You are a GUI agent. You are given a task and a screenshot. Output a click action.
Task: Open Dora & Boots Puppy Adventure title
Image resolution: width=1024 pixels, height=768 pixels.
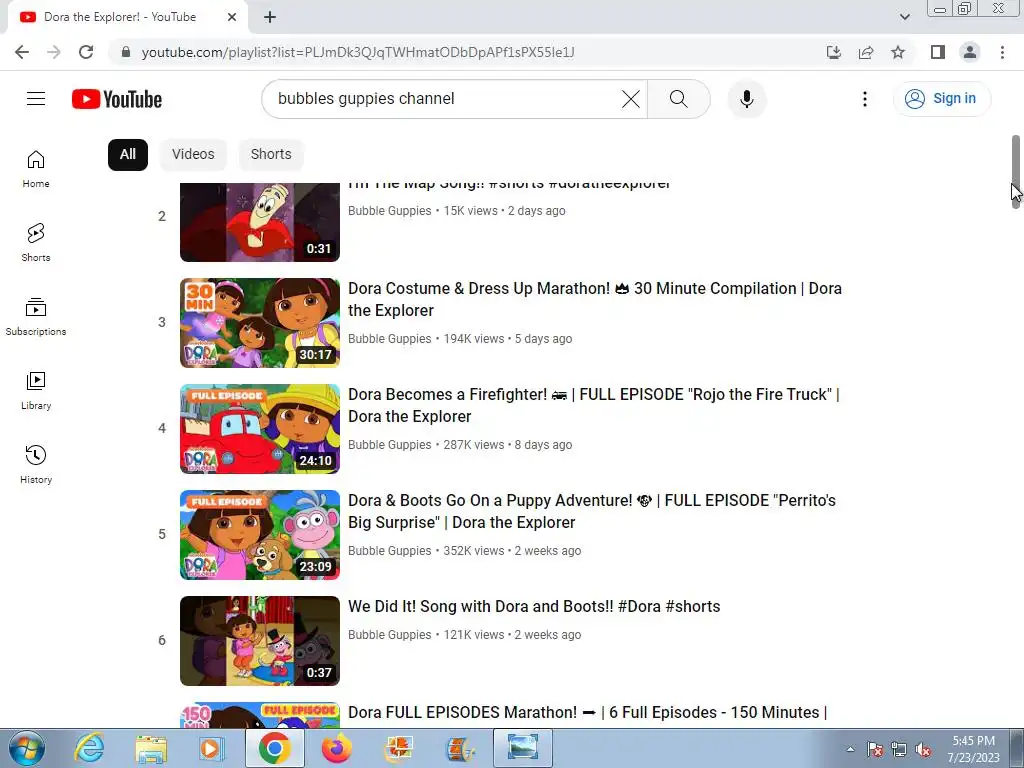click(x=592, y=511)
